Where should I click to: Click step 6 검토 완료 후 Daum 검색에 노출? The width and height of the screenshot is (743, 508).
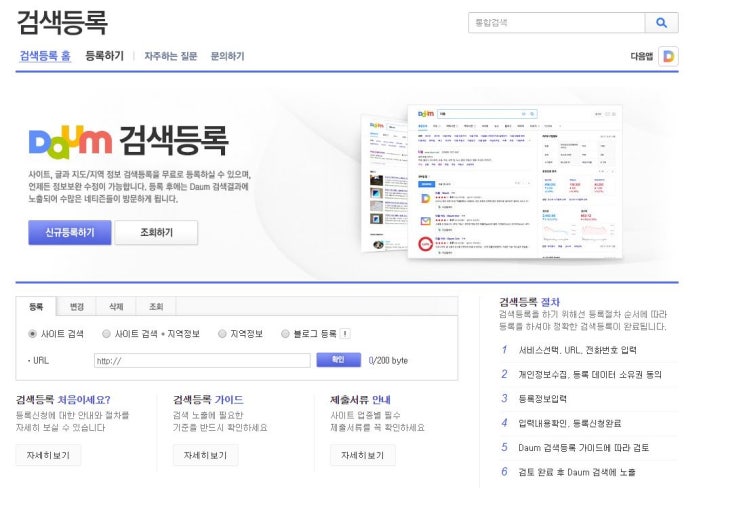pyautogui.click(x=577, y=472)
